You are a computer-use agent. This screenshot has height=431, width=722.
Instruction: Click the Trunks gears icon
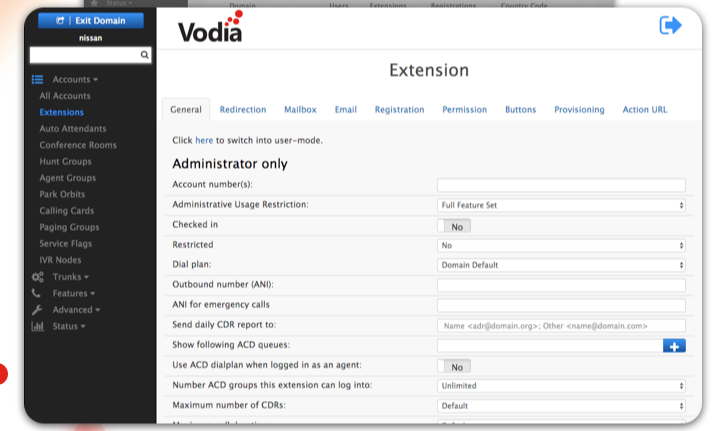[x=37, y=277]
